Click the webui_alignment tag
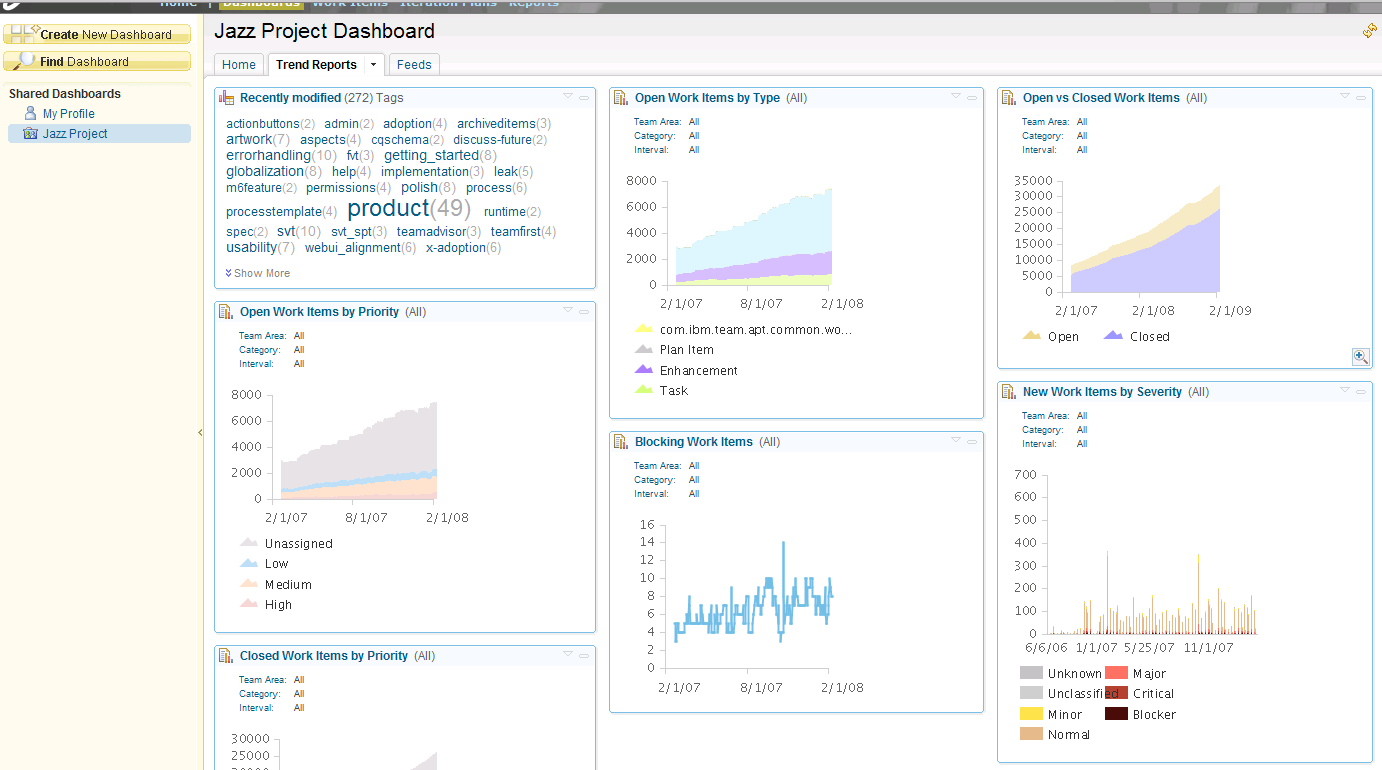 pos(352,248)
